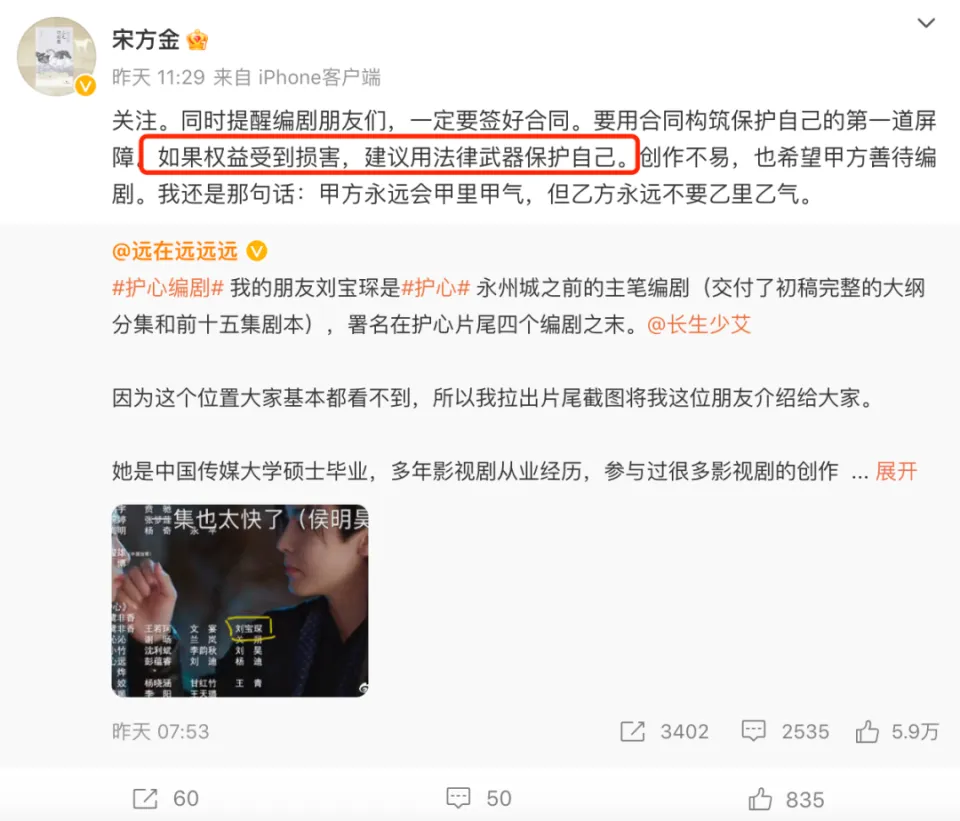The height and width of the screenshot is (821, 960).
Task: Open comments icon showing 2535
Action: point(785,732)
